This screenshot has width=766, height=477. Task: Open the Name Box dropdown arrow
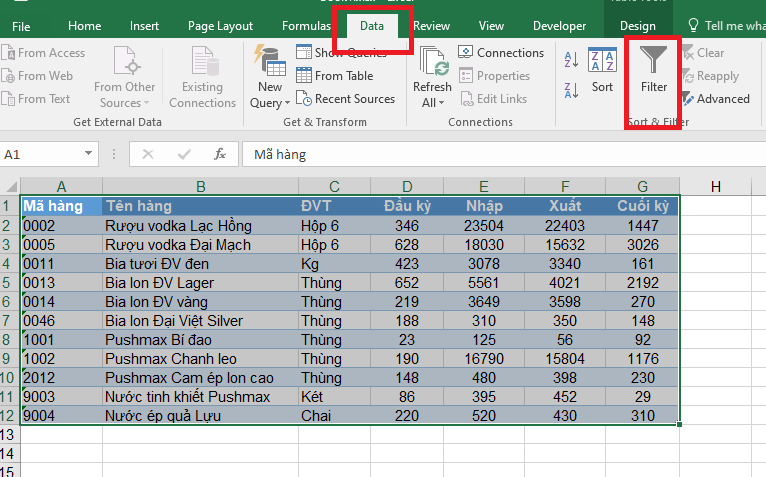coord(89,155)
